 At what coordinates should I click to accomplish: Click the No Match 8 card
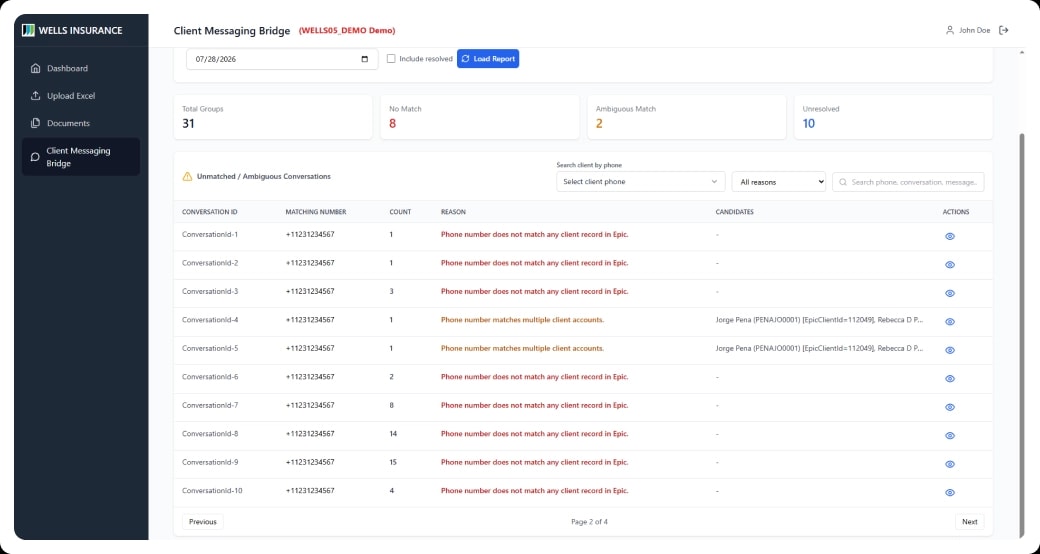coord(480,117)
